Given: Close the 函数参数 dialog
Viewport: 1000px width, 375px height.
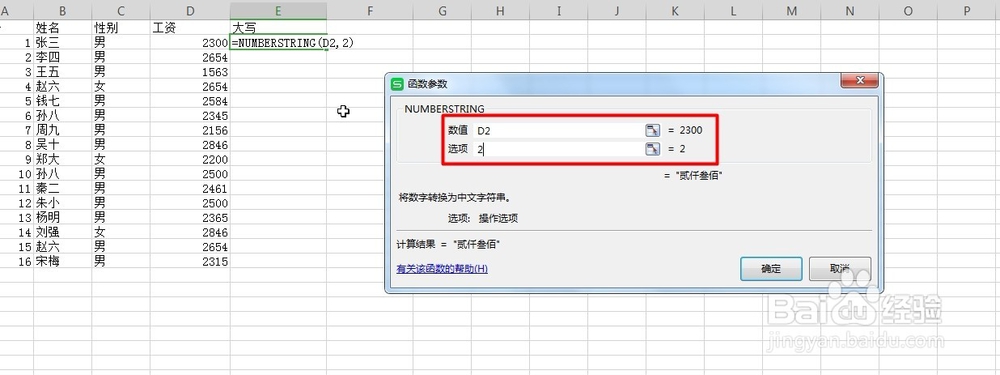Looking at the screenshot, I should (x=860, y=81).
